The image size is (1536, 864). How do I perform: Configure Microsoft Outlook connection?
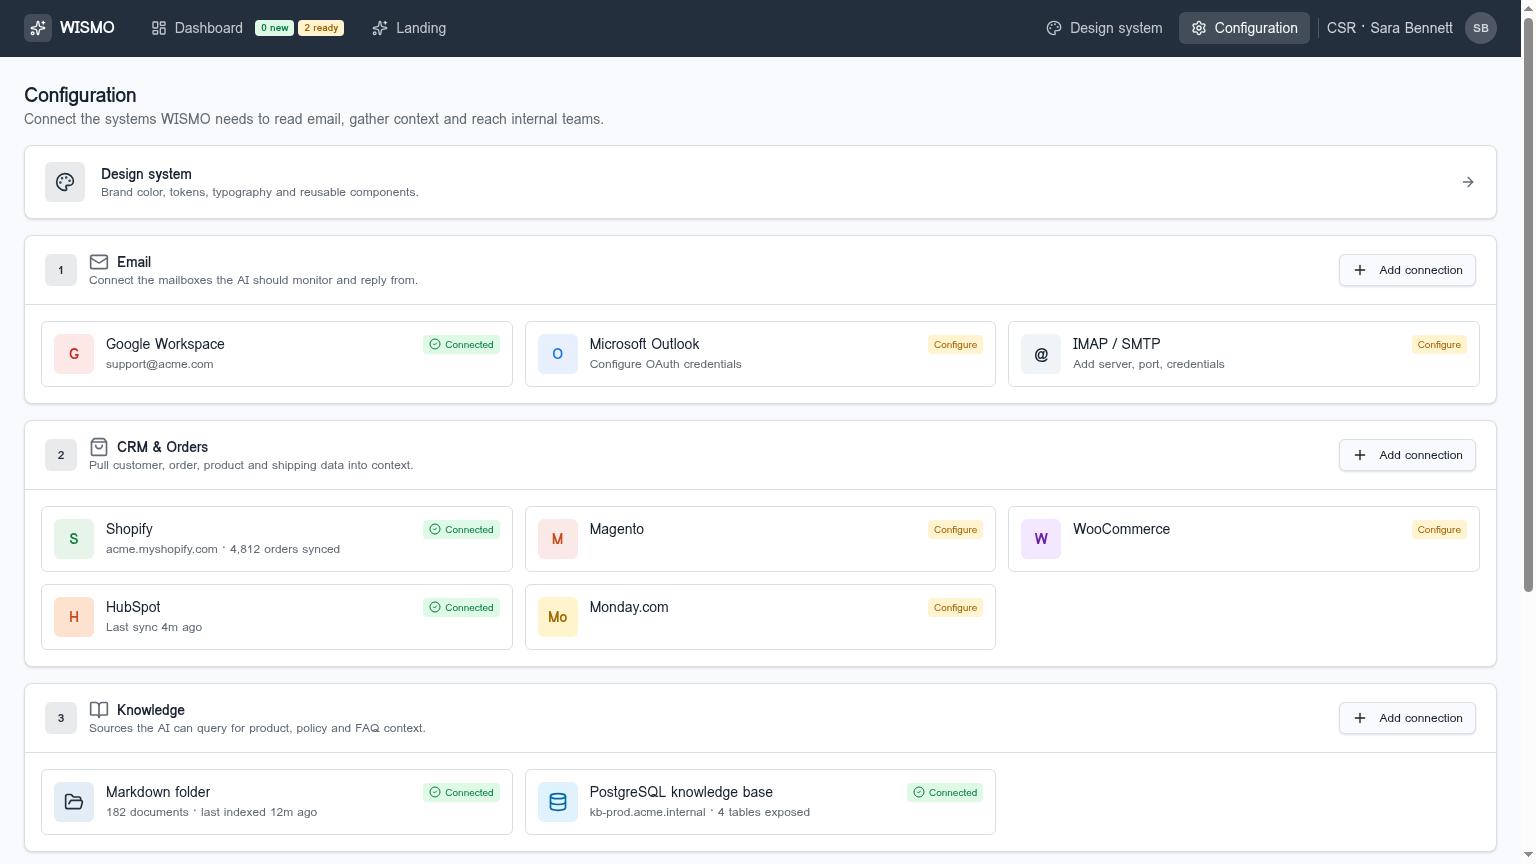pos(955,345)
